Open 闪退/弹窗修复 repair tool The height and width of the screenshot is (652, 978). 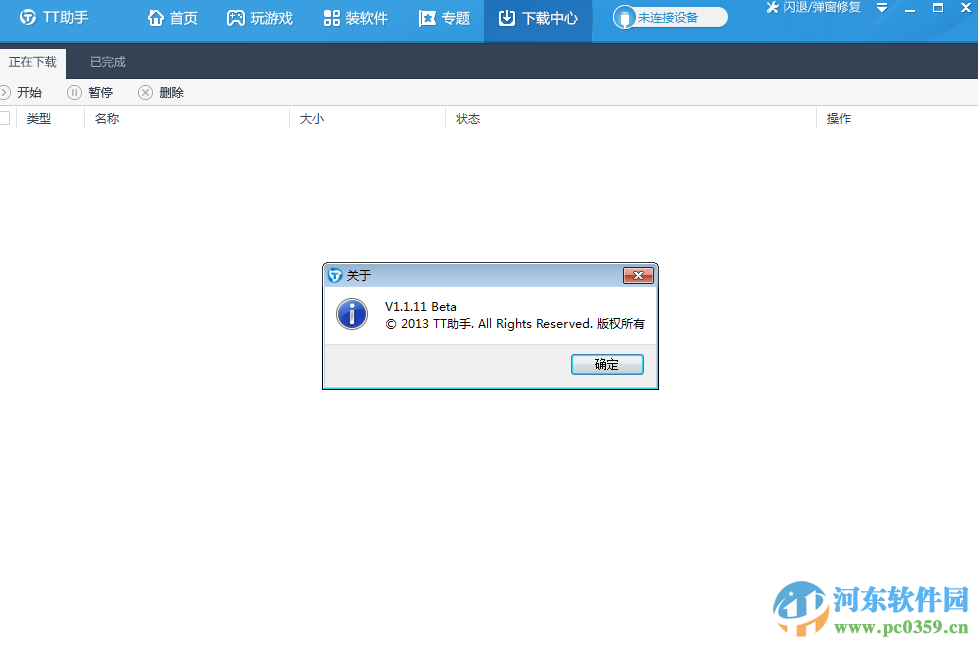point(813,7)
